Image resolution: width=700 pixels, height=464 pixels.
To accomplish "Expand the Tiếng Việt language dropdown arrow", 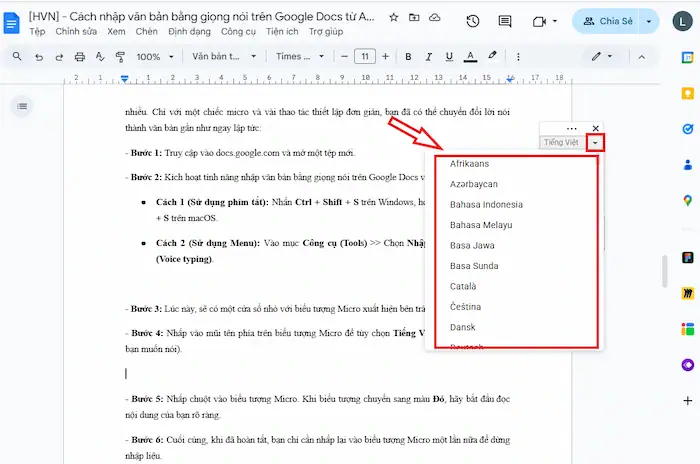I will (x=596, y=143).
